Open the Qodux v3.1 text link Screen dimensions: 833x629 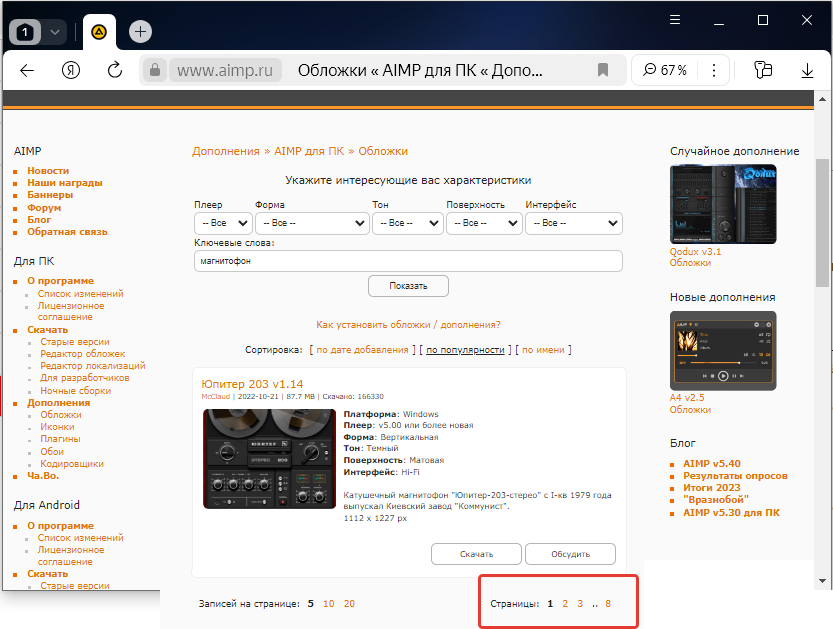pyautogui.click(x=695, y=252)
